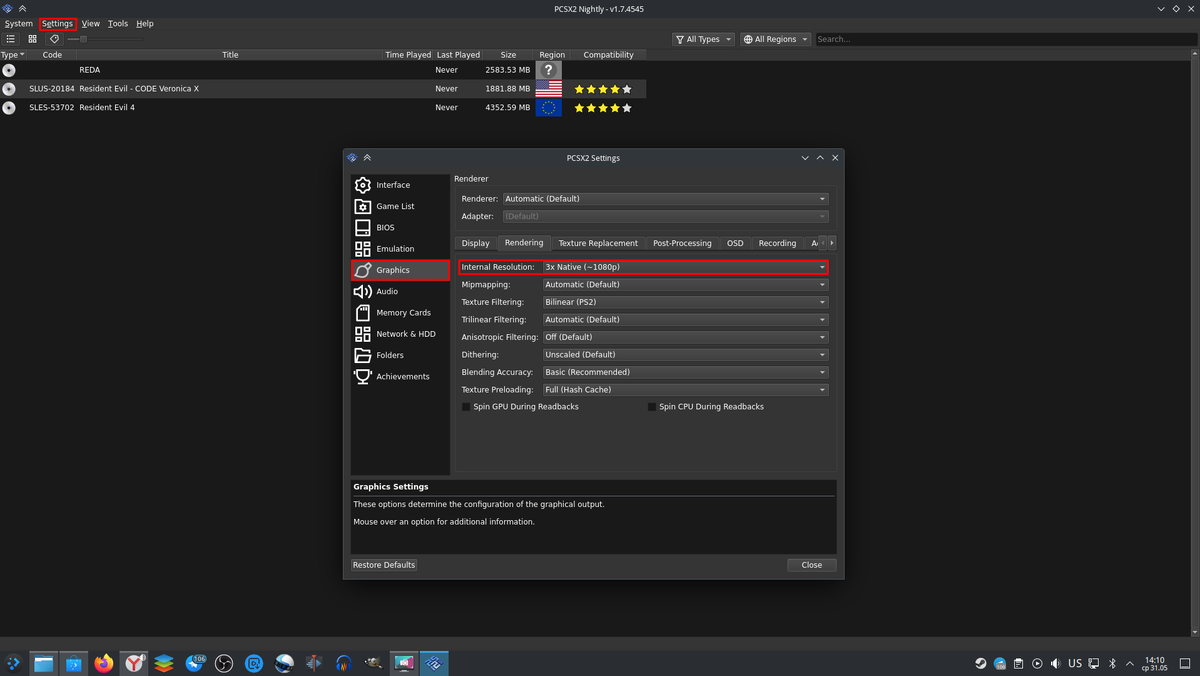Open Firefox from the taskbar
1200x676 pixels.
pyautogui.click(x=104, y=663)
